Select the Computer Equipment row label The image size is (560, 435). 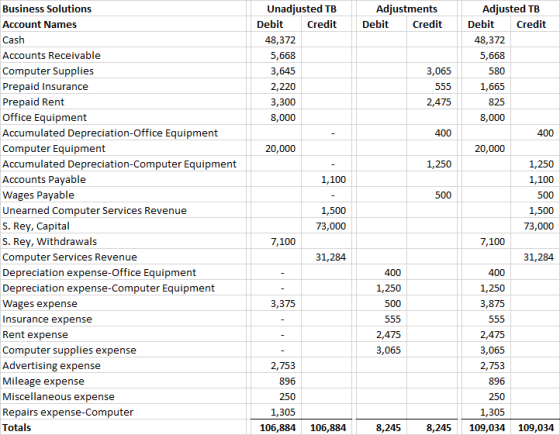[x=54, y=149]
